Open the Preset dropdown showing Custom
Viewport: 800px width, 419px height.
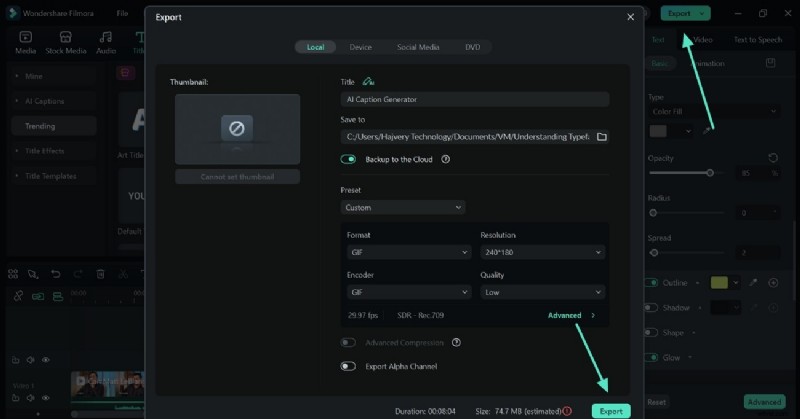[x=402, y=207]
